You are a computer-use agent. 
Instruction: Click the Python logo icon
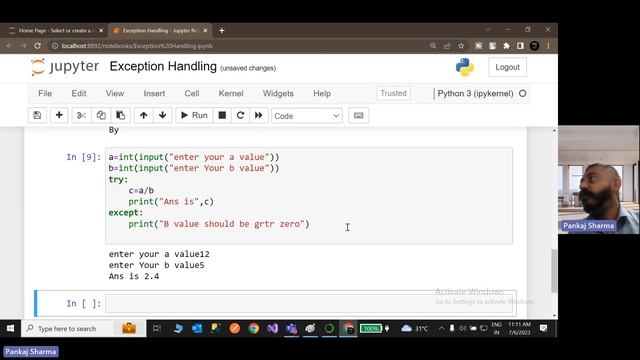[x=465, y=67]
